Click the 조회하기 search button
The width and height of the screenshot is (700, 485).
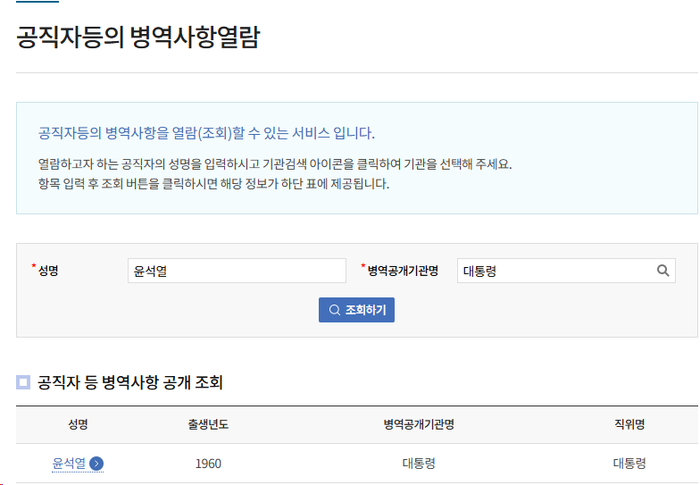pyautogui.click(x=357, y=310)
